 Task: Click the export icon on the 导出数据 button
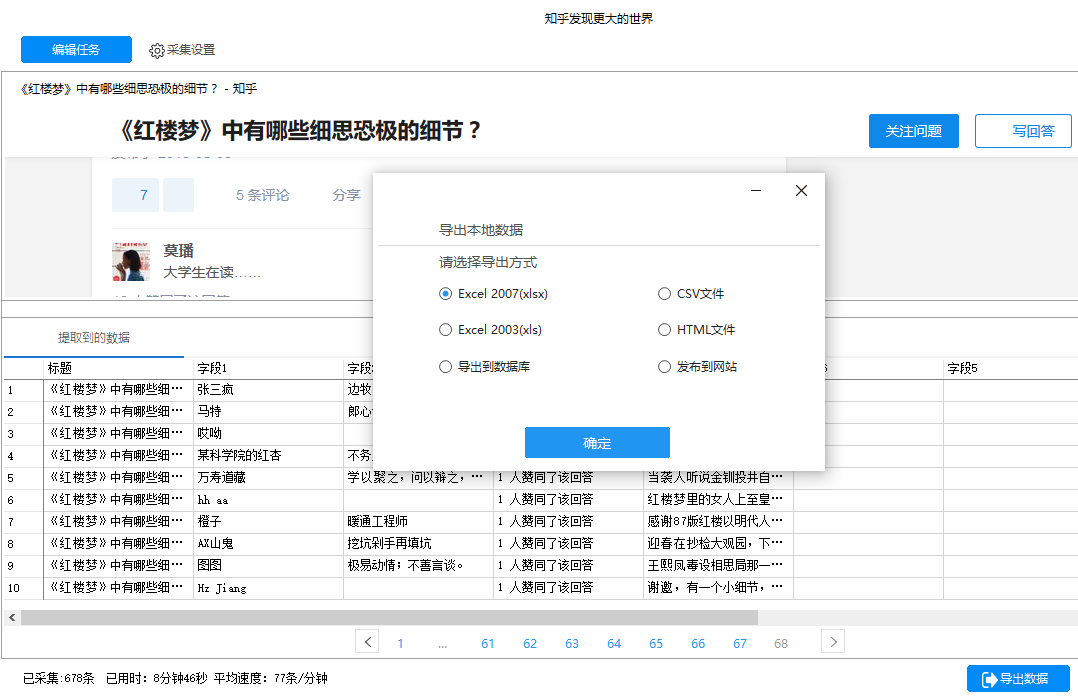[989, 679]
